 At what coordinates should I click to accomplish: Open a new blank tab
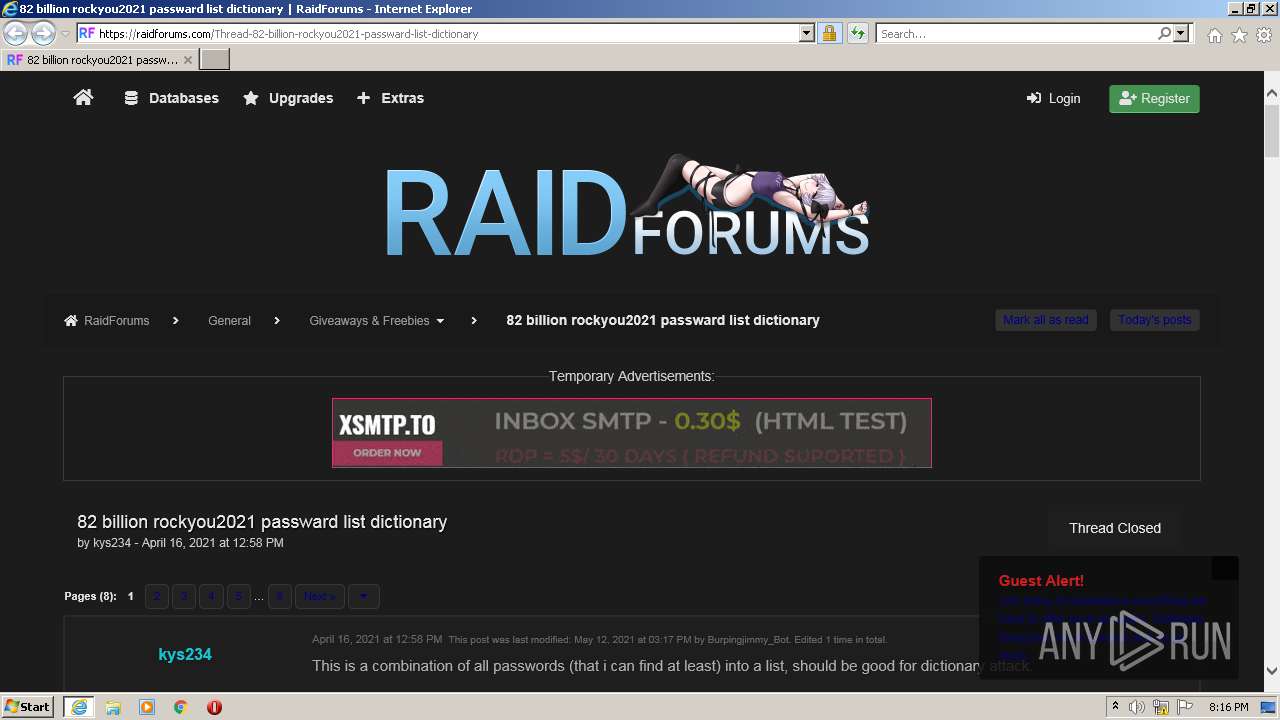tap(215, 60)
